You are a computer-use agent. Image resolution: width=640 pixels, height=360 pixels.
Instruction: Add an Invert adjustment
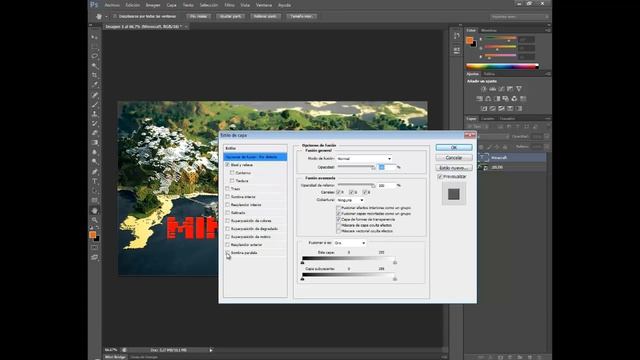(x=484, y=109)
